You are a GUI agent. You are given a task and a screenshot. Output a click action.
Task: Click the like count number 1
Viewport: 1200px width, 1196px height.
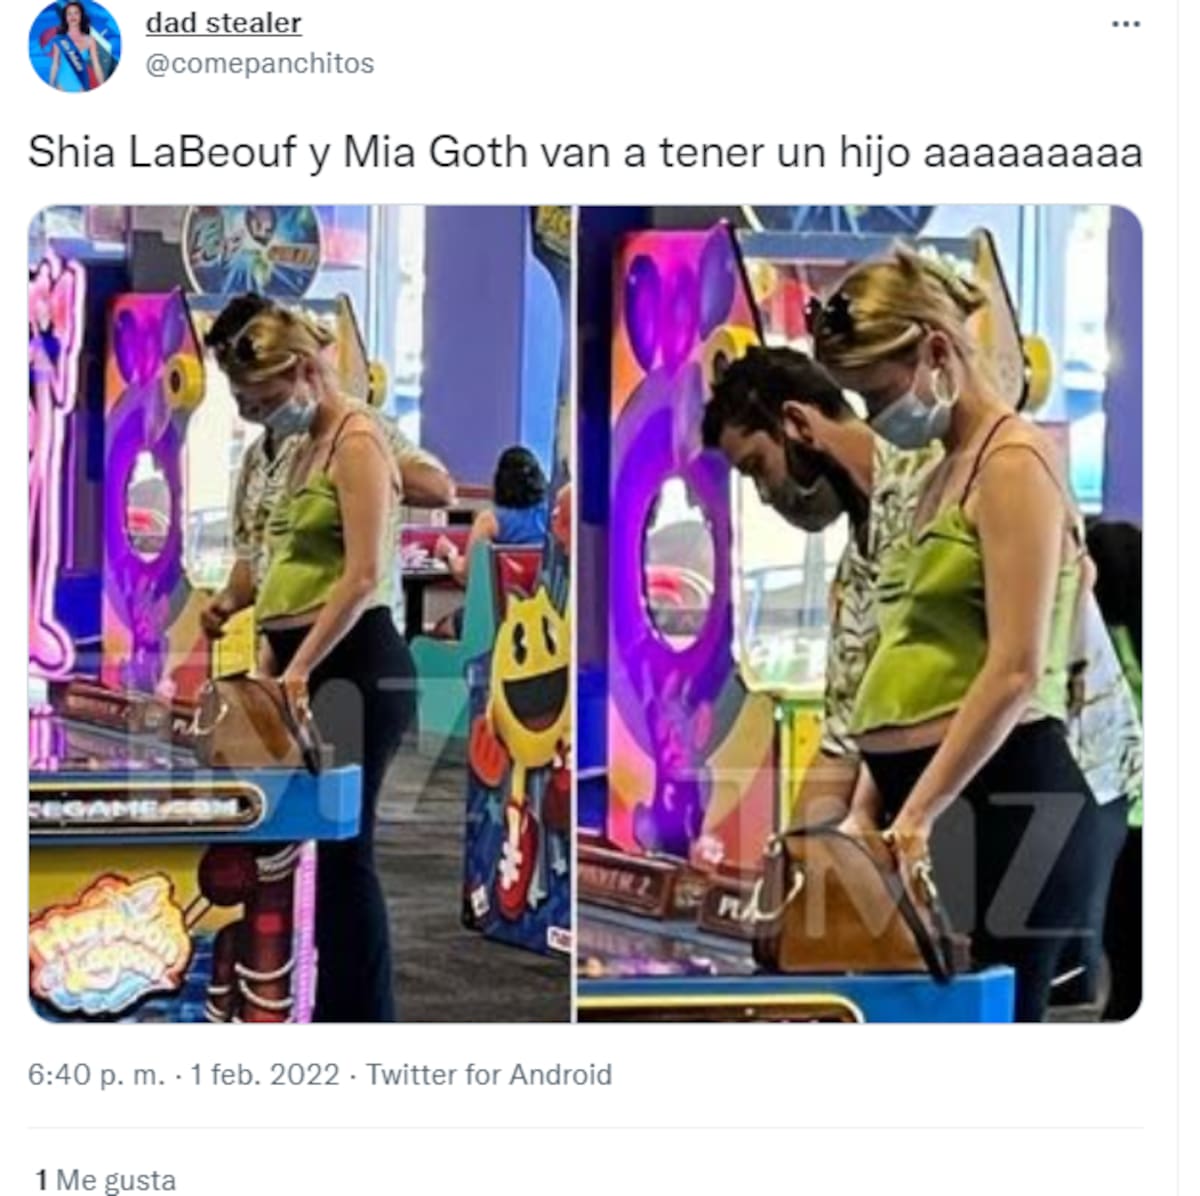tap(41, 1180)
